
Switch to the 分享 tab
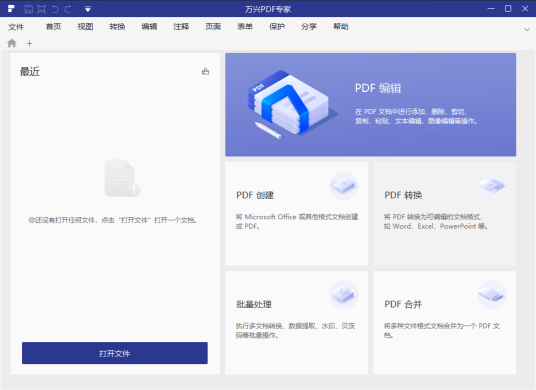[309, 27]
